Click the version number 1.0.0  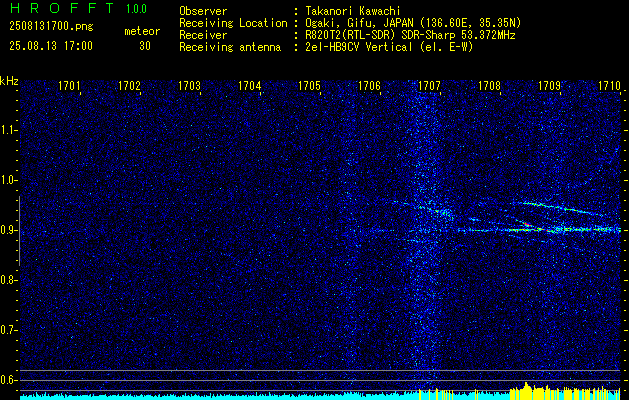[x=136, y=9]
